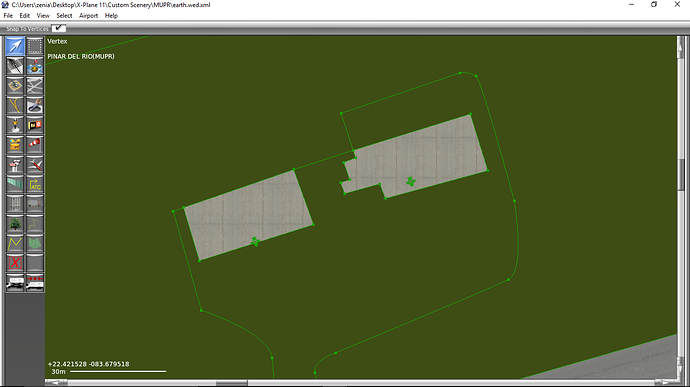Open the Select menu

[64, 15]
